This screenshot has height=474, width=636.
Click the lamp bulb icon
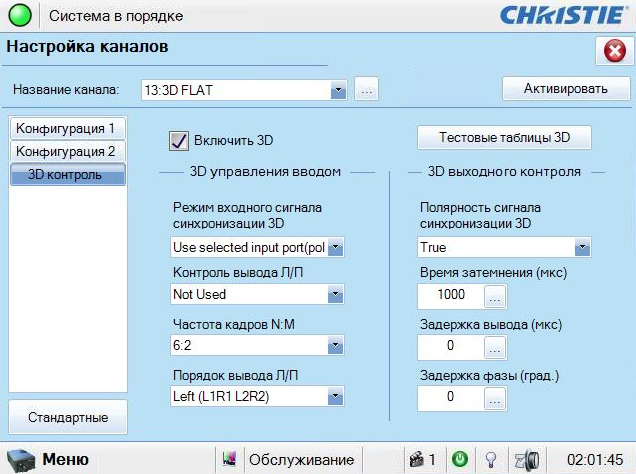pos(491,460)
